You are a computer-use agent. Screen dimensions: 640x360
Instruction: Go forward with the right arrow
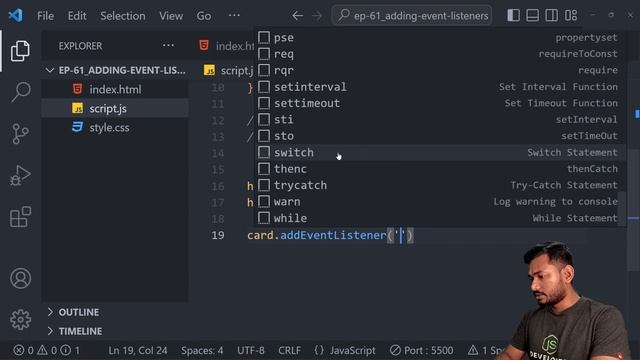point(317,16)
